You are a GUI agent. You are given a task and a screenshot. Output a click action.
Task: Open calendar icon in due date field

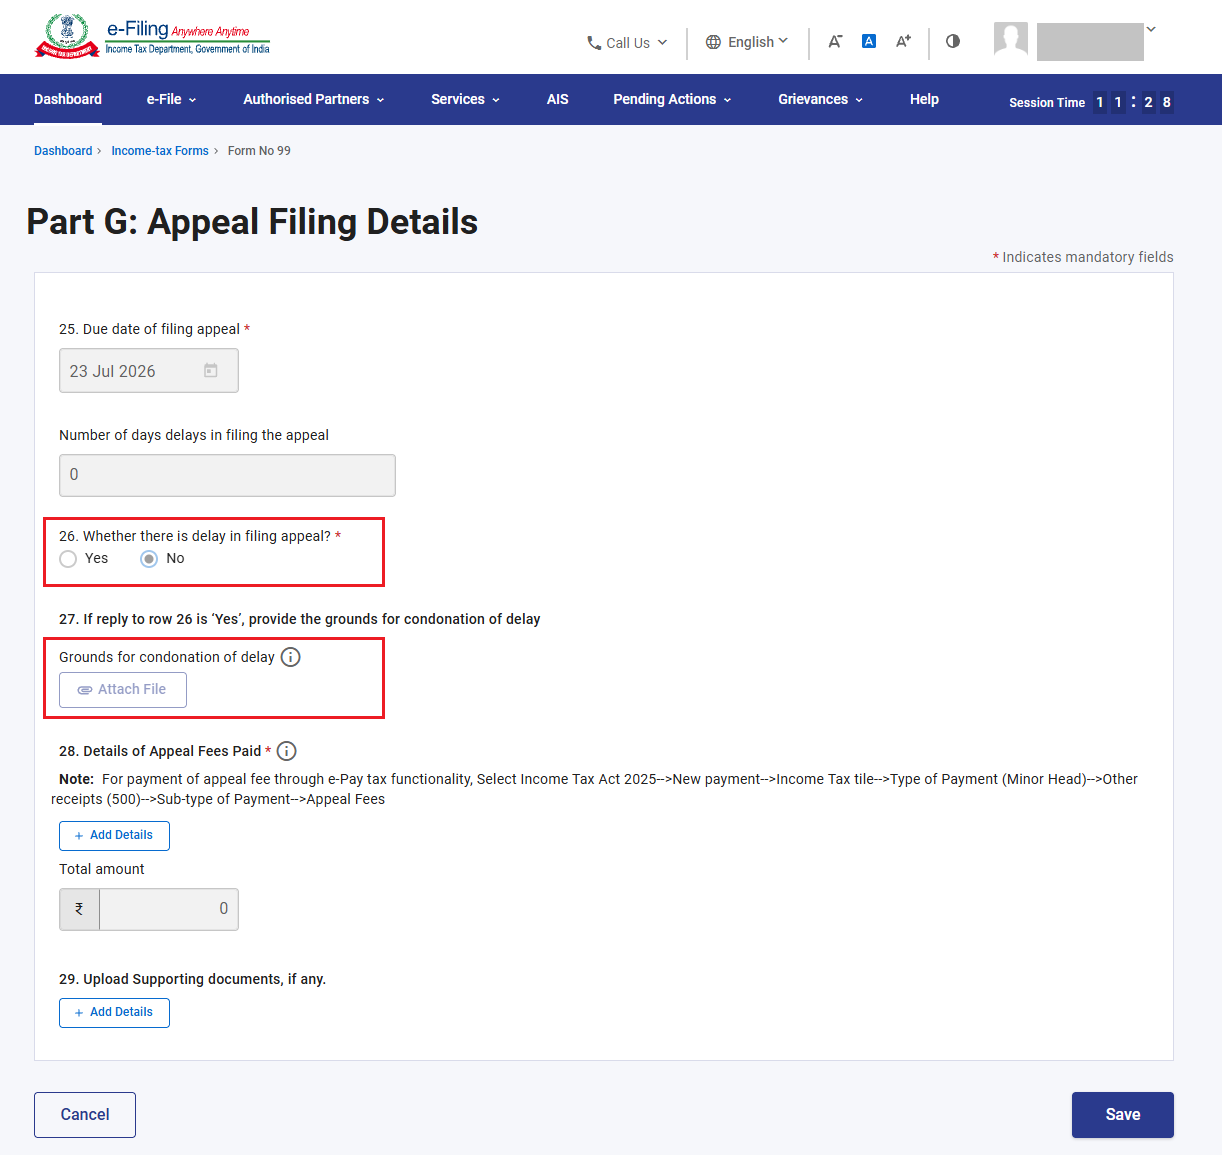coord(211,371)
